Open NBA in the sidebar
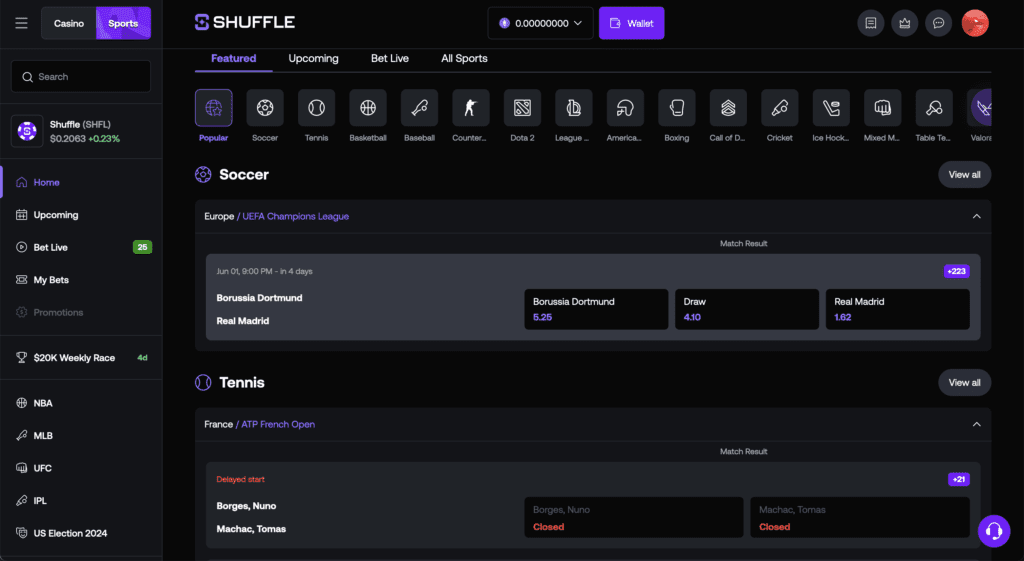Image resolution: width=1024 pixels, height=561 pixels. point(82,403)
